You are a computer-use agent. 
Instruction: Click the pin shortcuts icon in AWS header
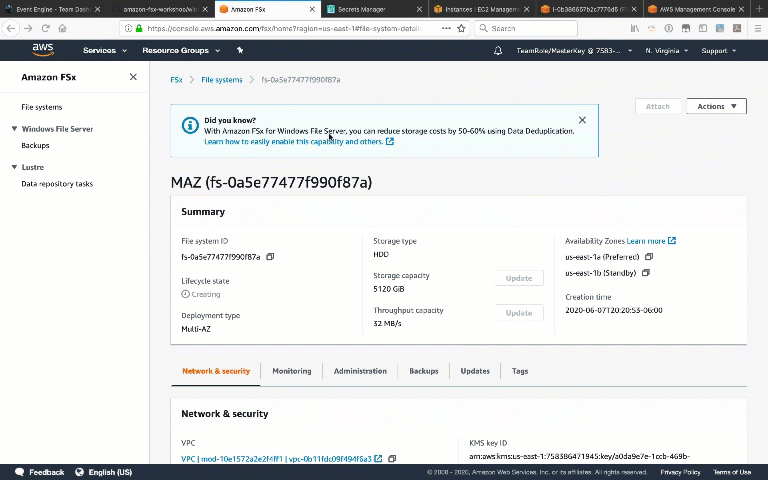pyautogui.click(x=240, y=50)
